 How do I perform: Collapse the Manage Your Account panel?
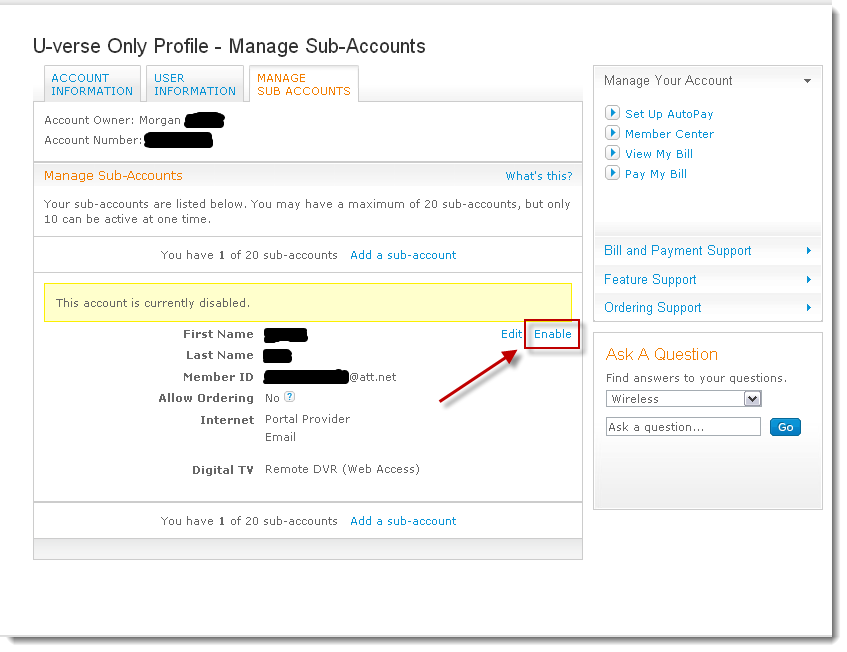[807, 81]
